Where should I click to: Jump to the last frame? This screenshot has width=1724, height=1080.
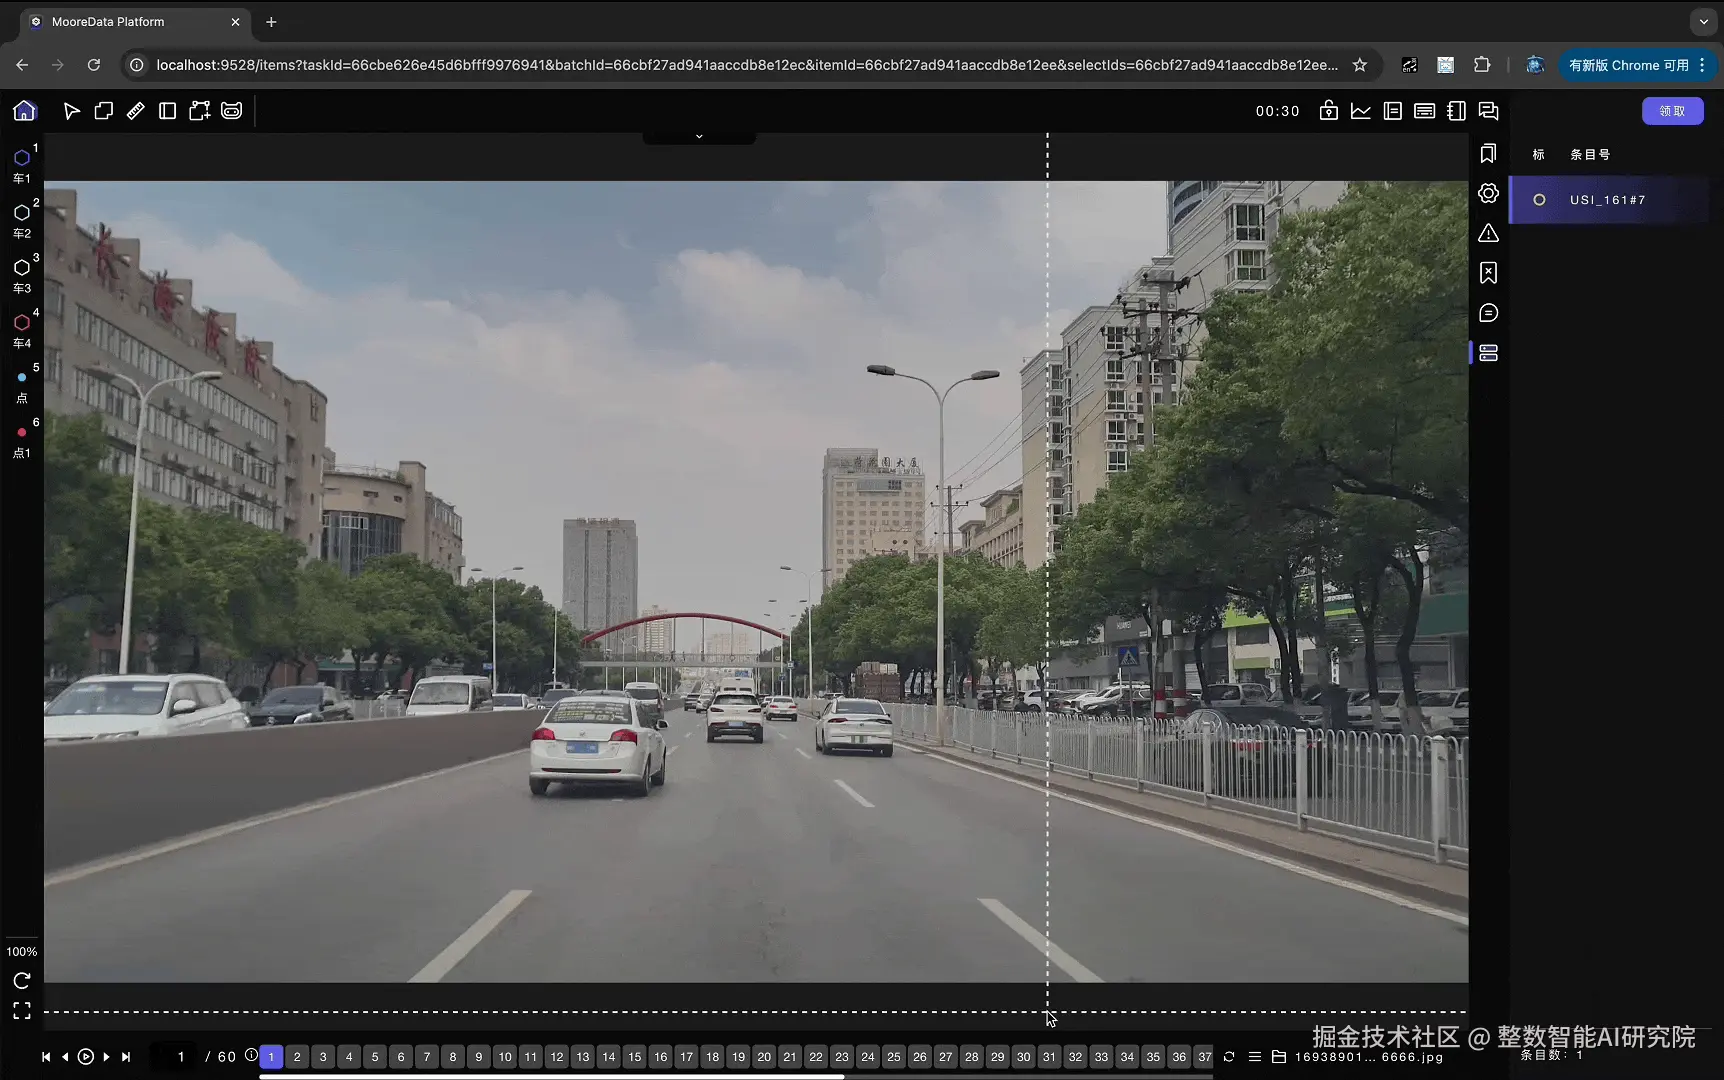click(126, 1057)
